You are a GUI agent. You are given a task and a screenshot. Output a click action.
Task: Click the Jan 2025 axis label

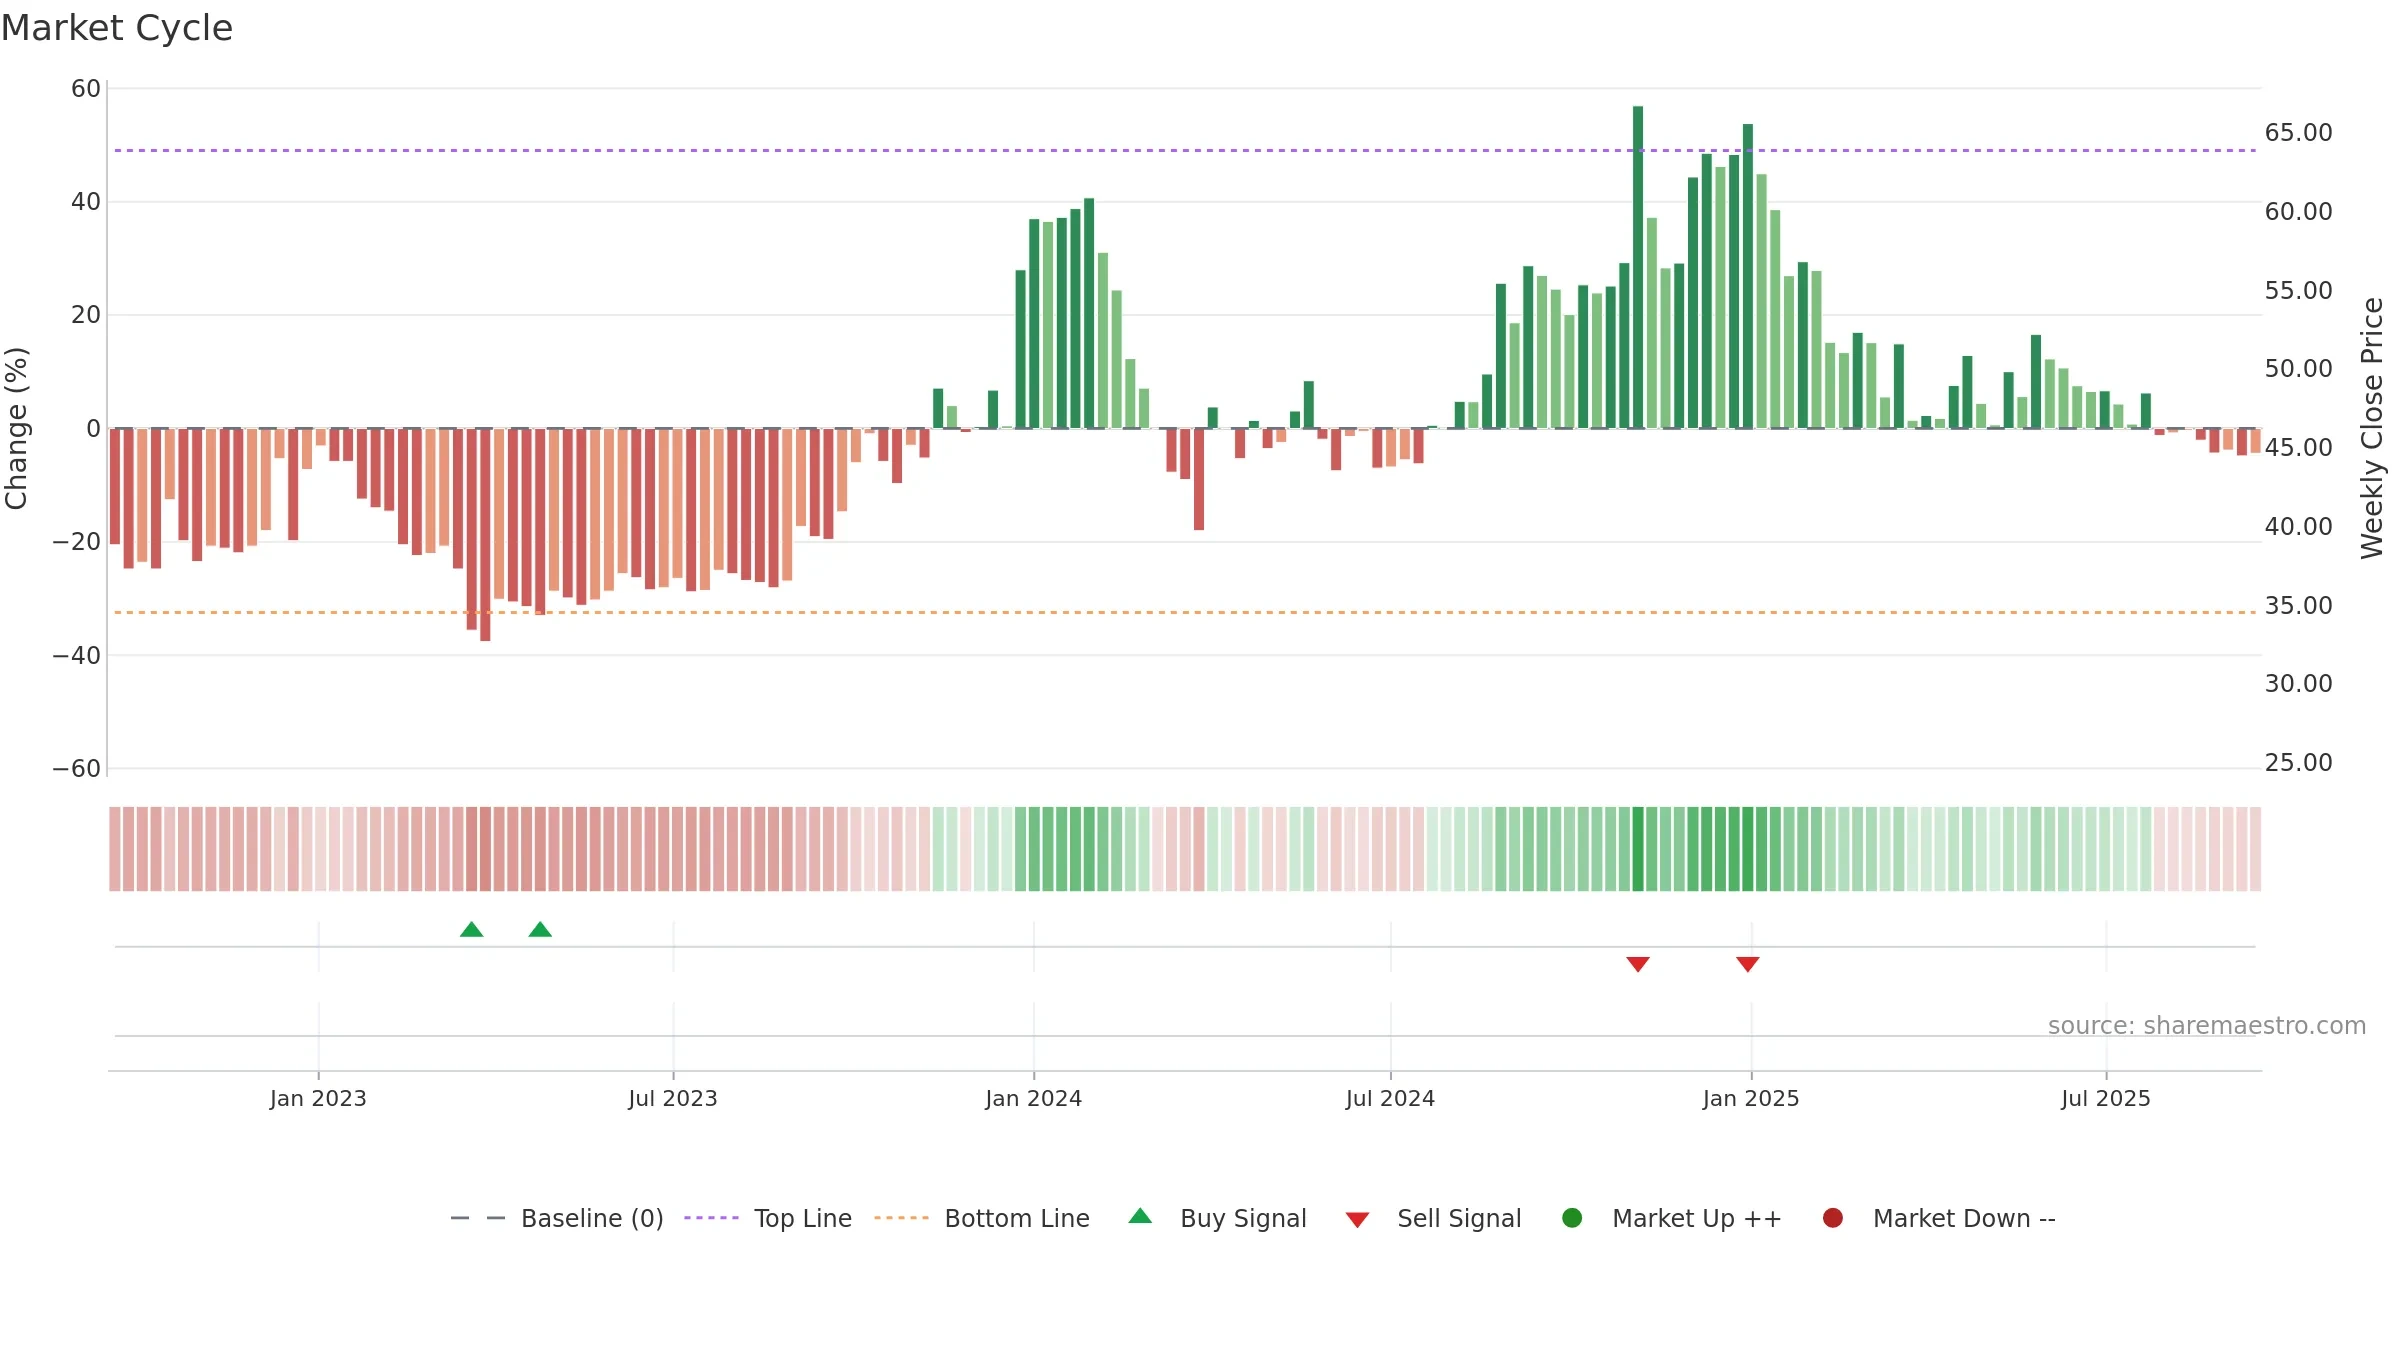1751,1099
